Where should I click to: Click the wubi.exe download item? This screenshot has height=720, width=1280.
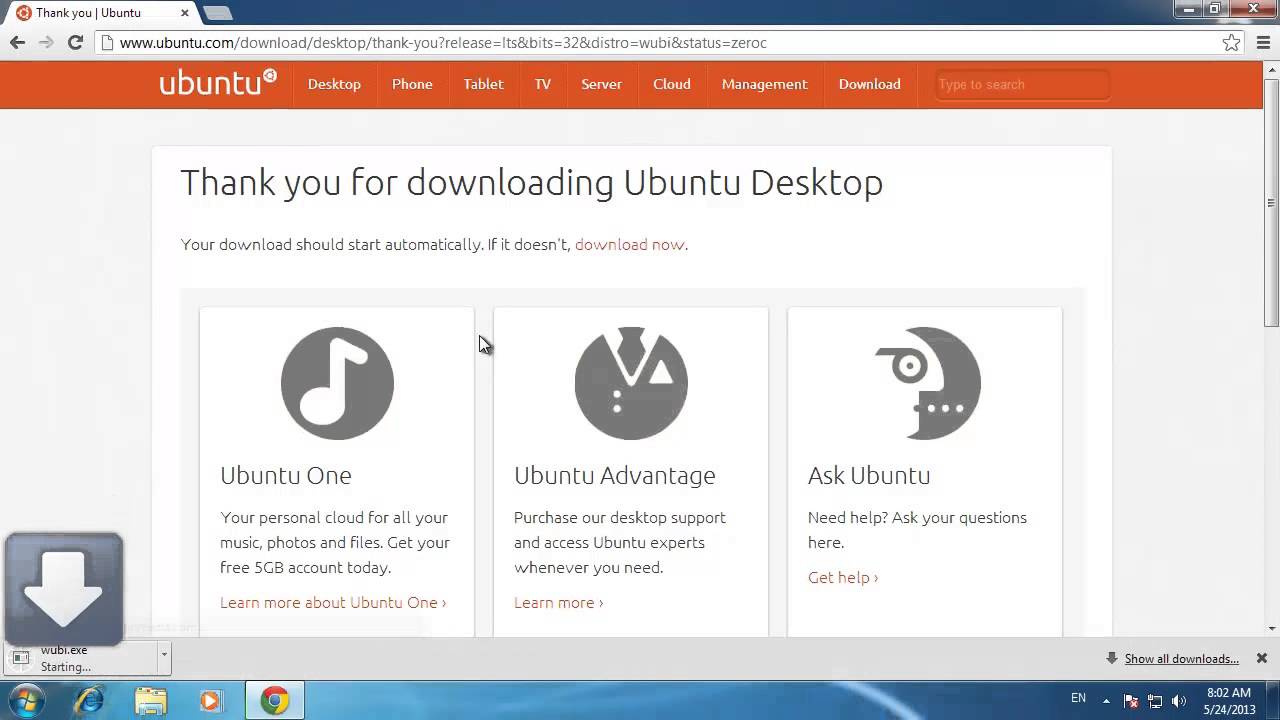tap(87, 658)
